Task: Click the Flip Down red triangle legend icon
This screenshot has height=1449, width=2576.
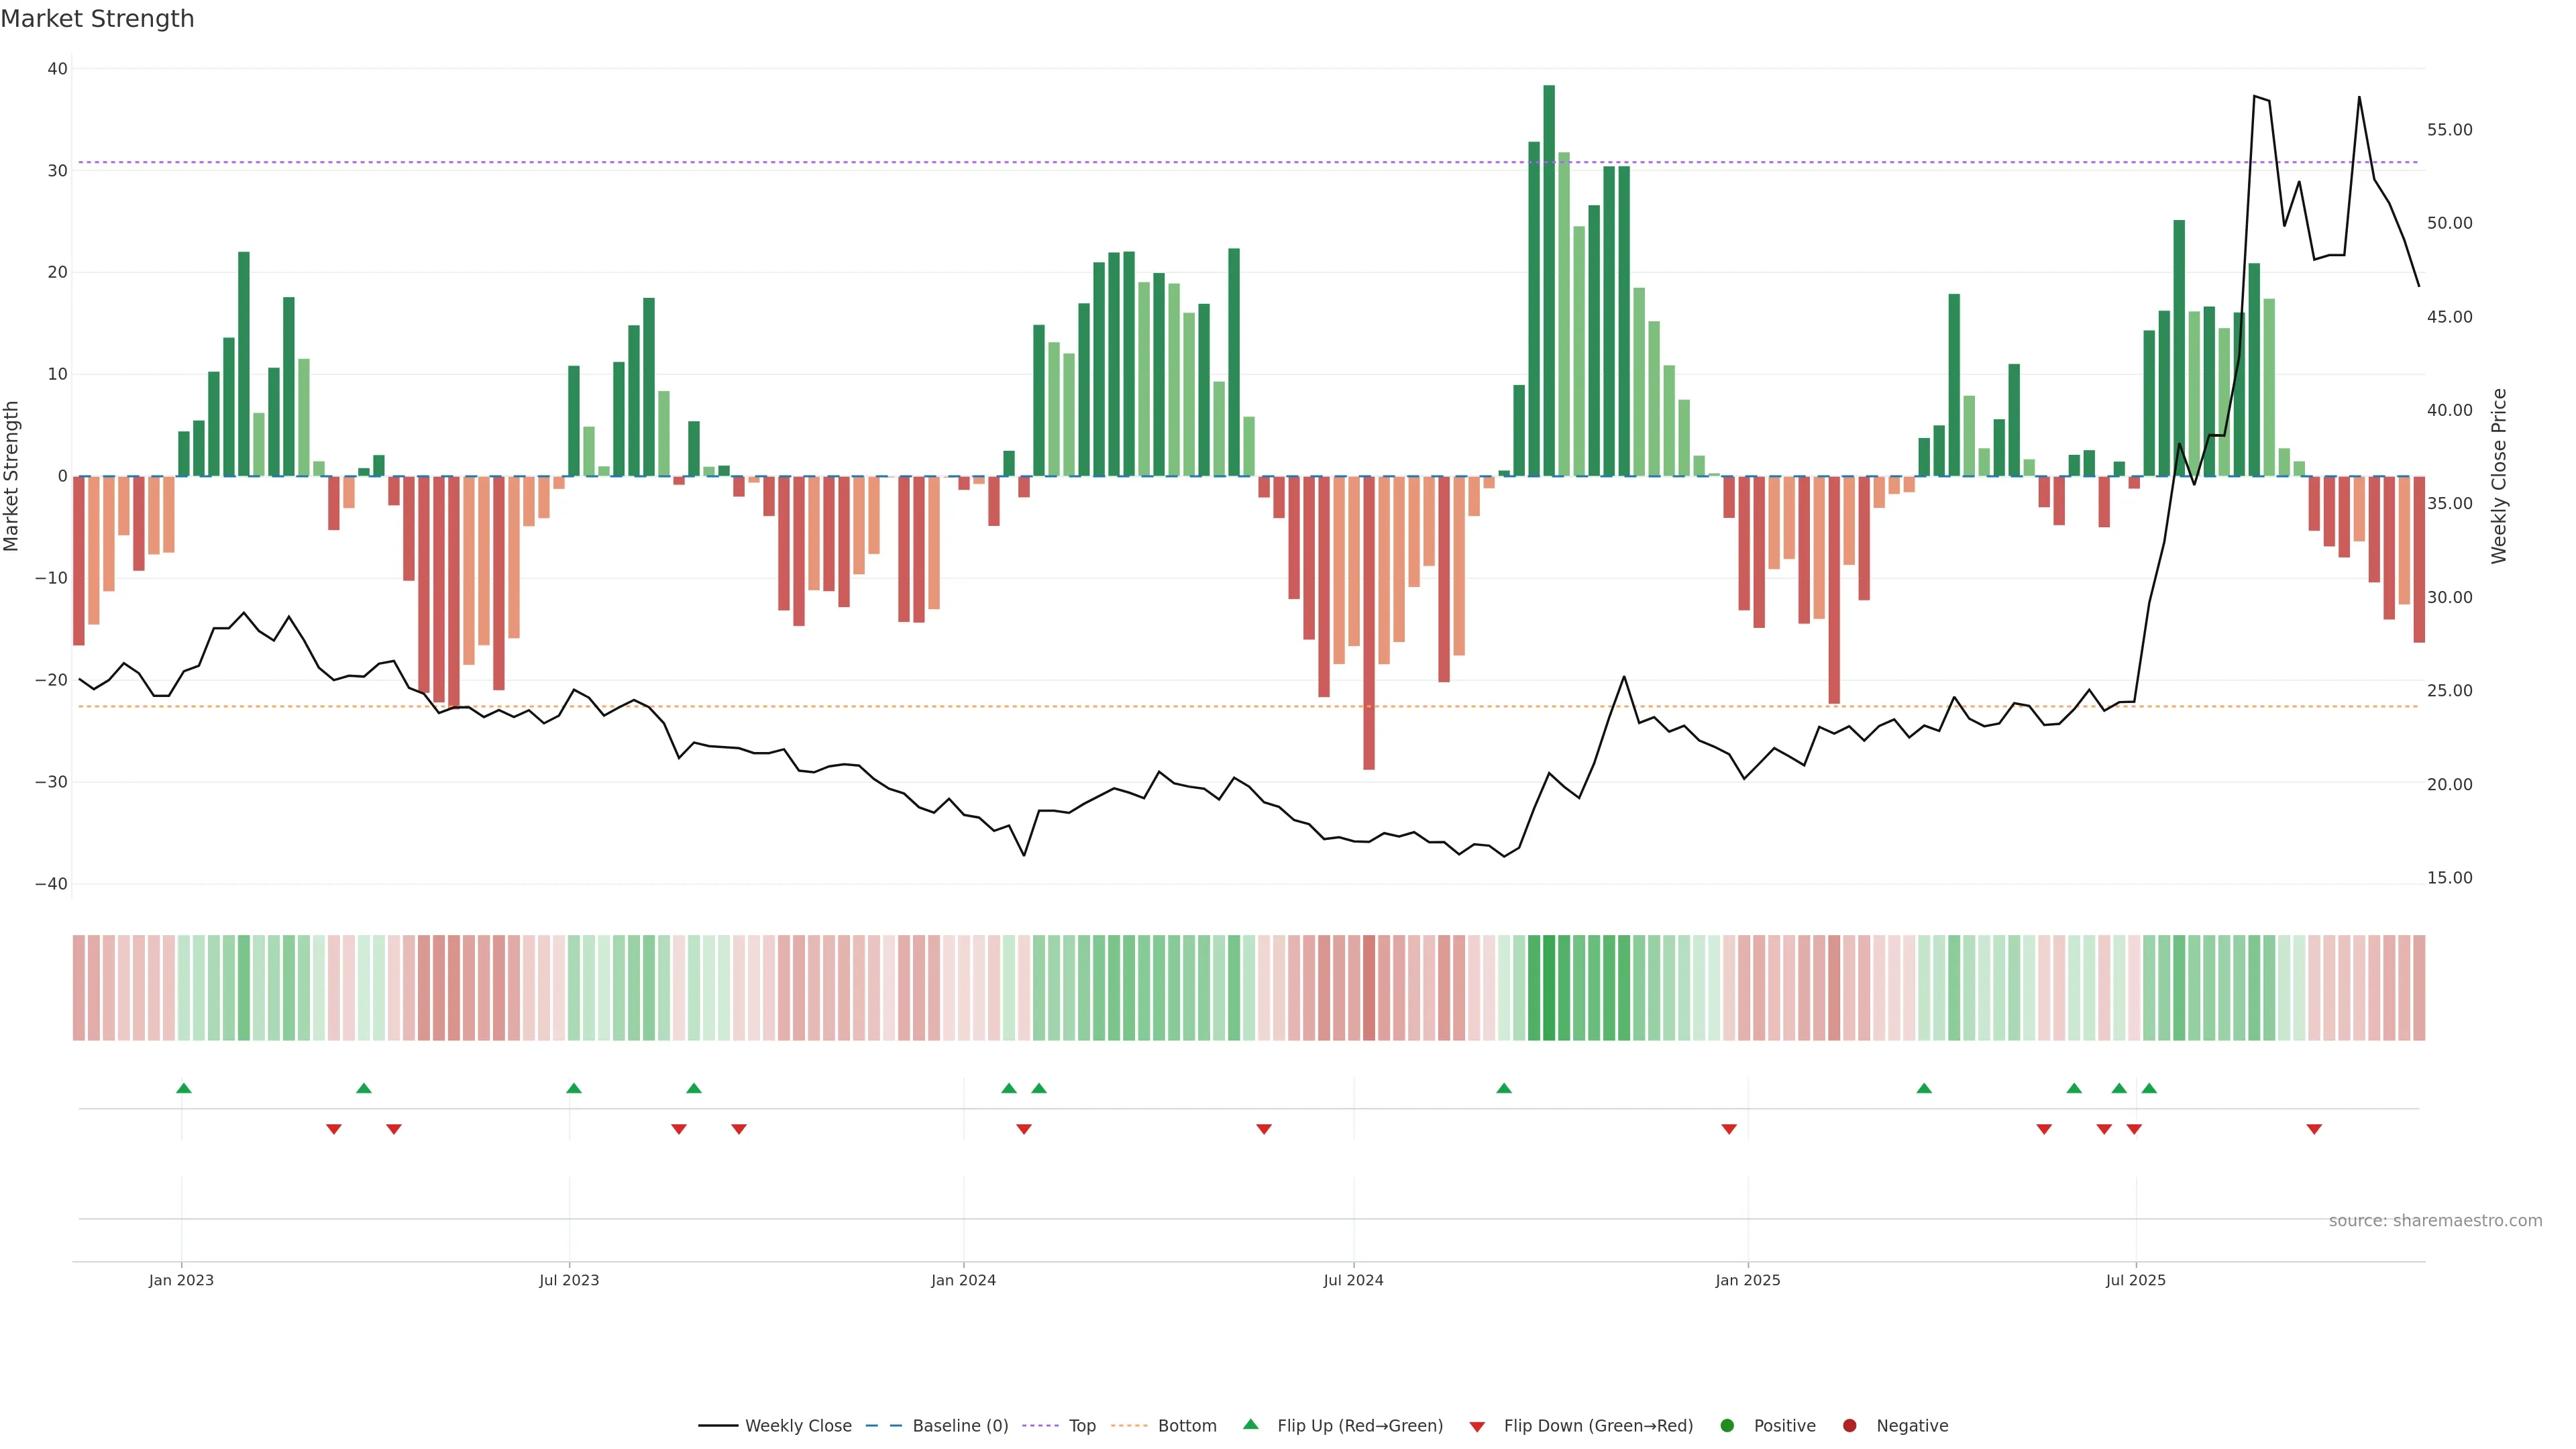Action: pos(1477,1427)
